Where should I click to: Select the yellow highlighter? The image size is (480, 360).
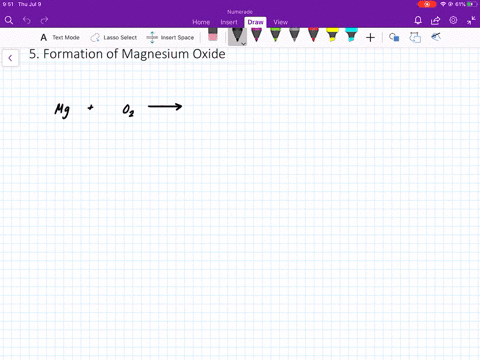(x=332, y=35)
